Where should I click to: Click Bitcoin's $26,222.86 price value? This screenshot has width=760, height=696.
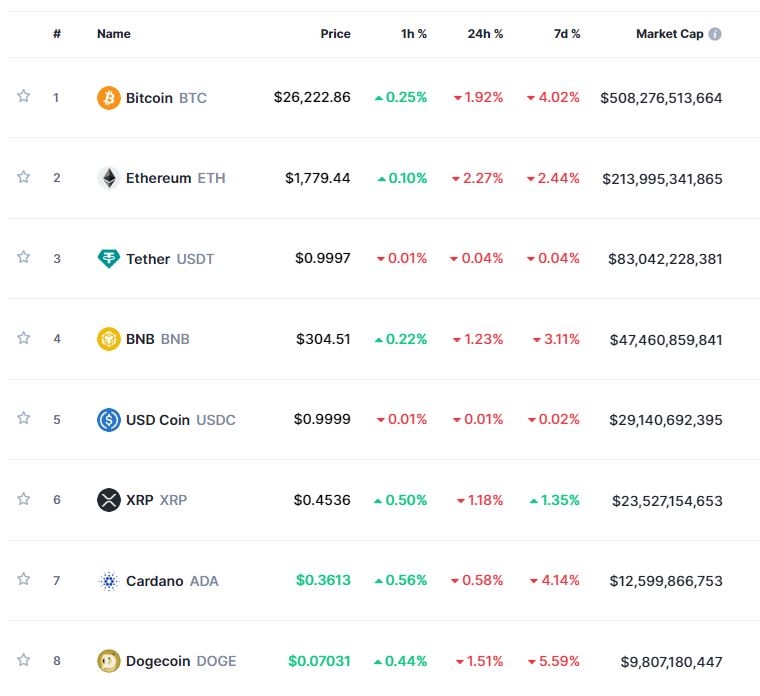pyautogui.click(x=312, y=98)
